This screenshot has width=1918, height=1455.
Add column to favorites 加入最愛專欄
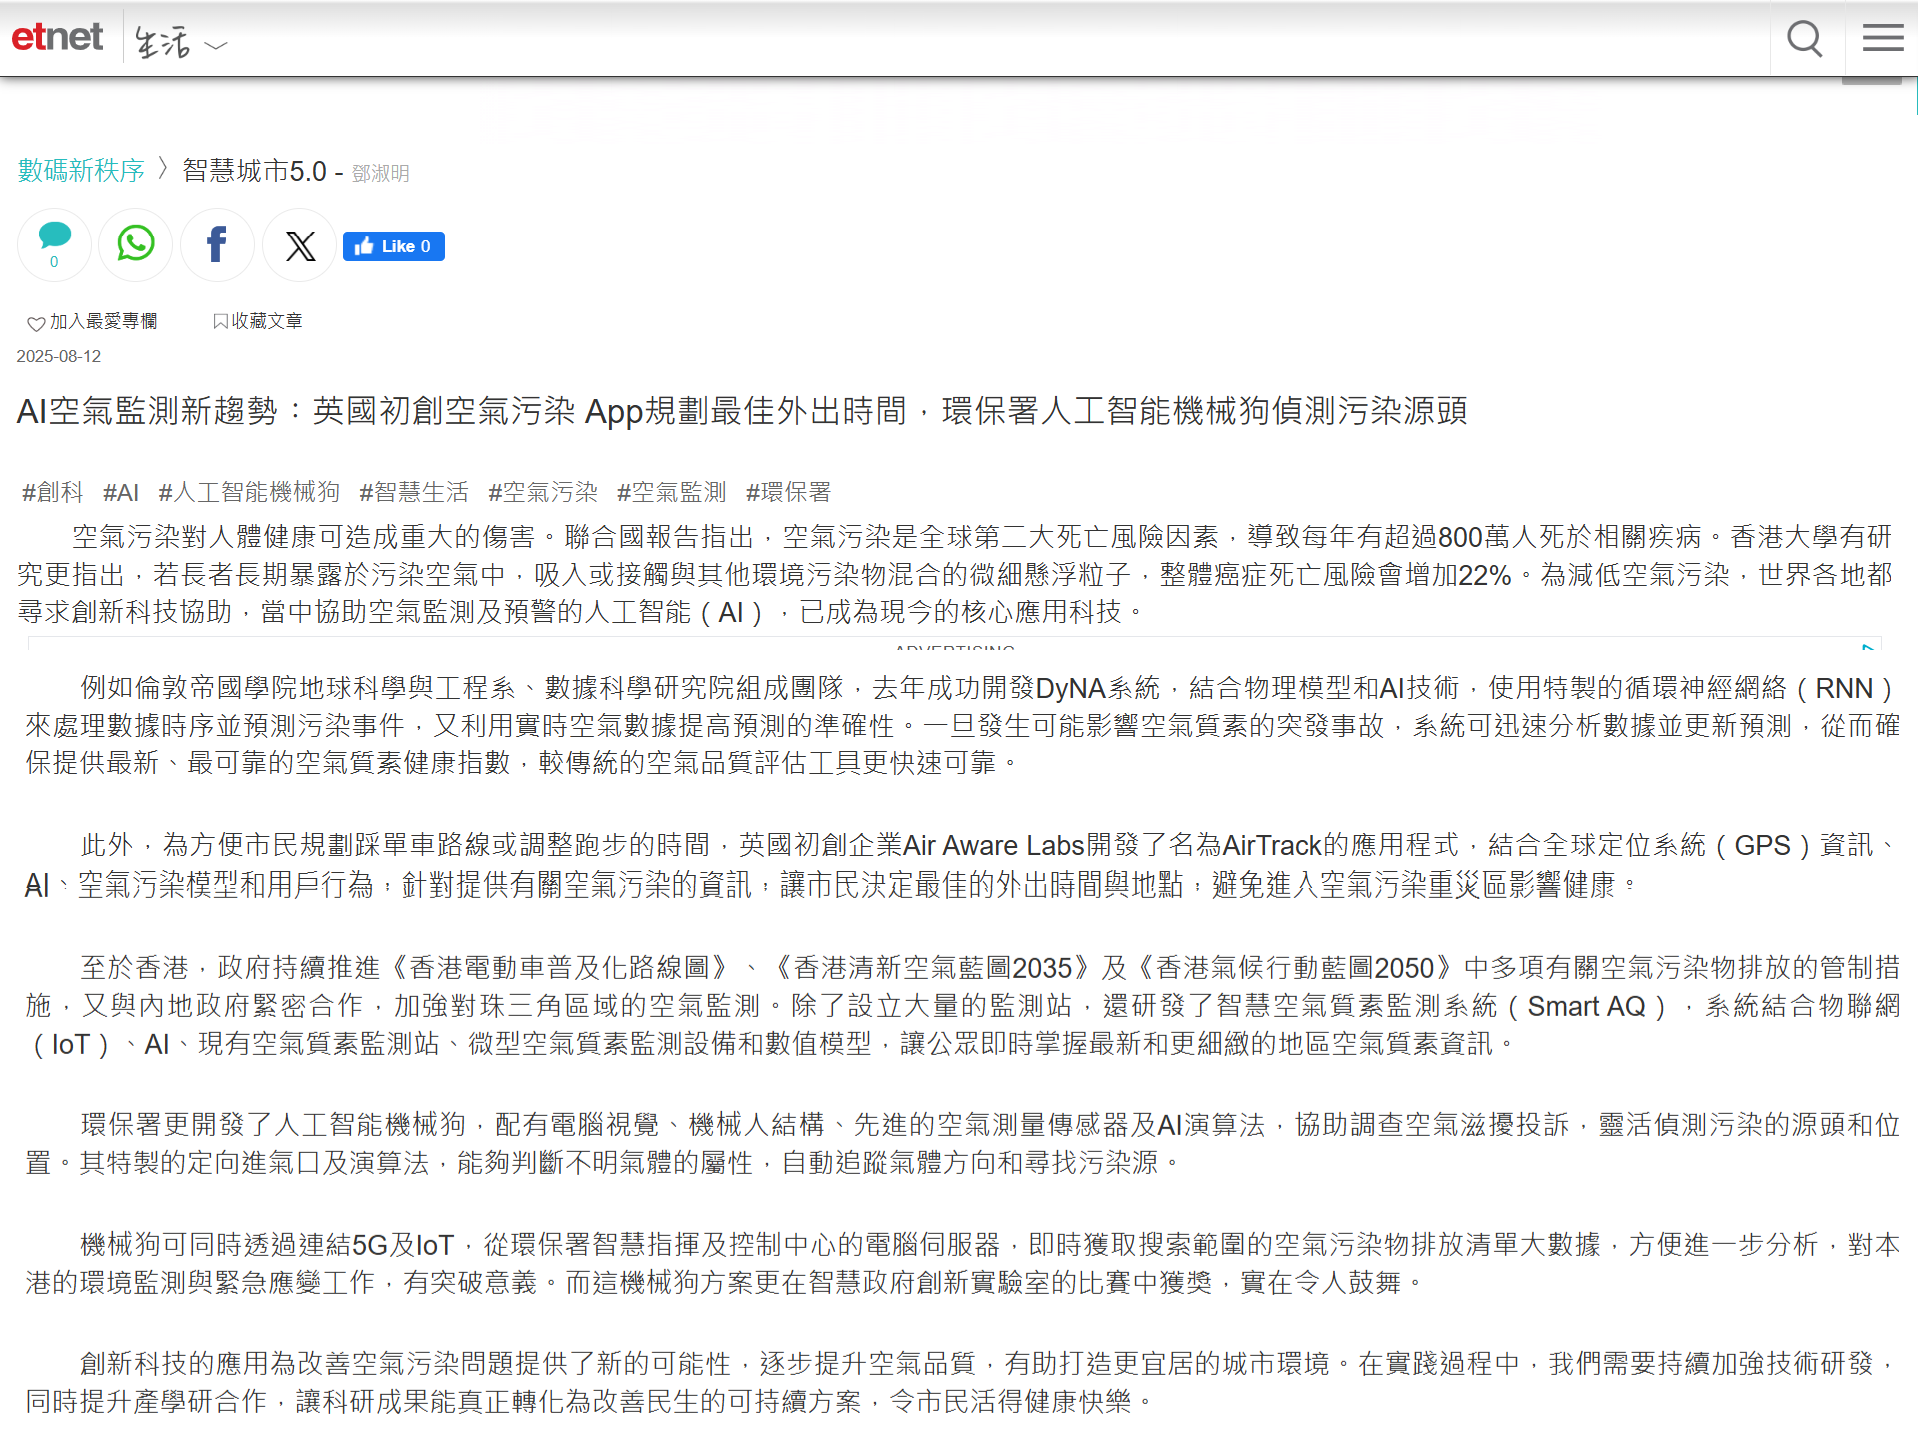coord(92,322)
